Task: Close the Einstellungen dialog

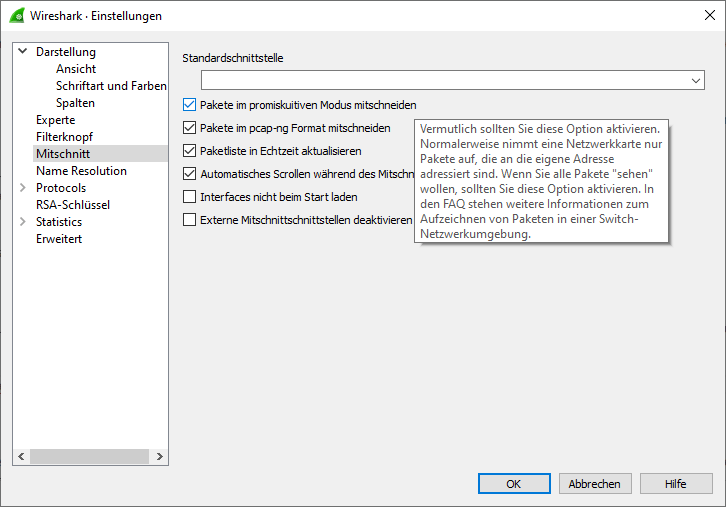Action: tap(709, 15)
